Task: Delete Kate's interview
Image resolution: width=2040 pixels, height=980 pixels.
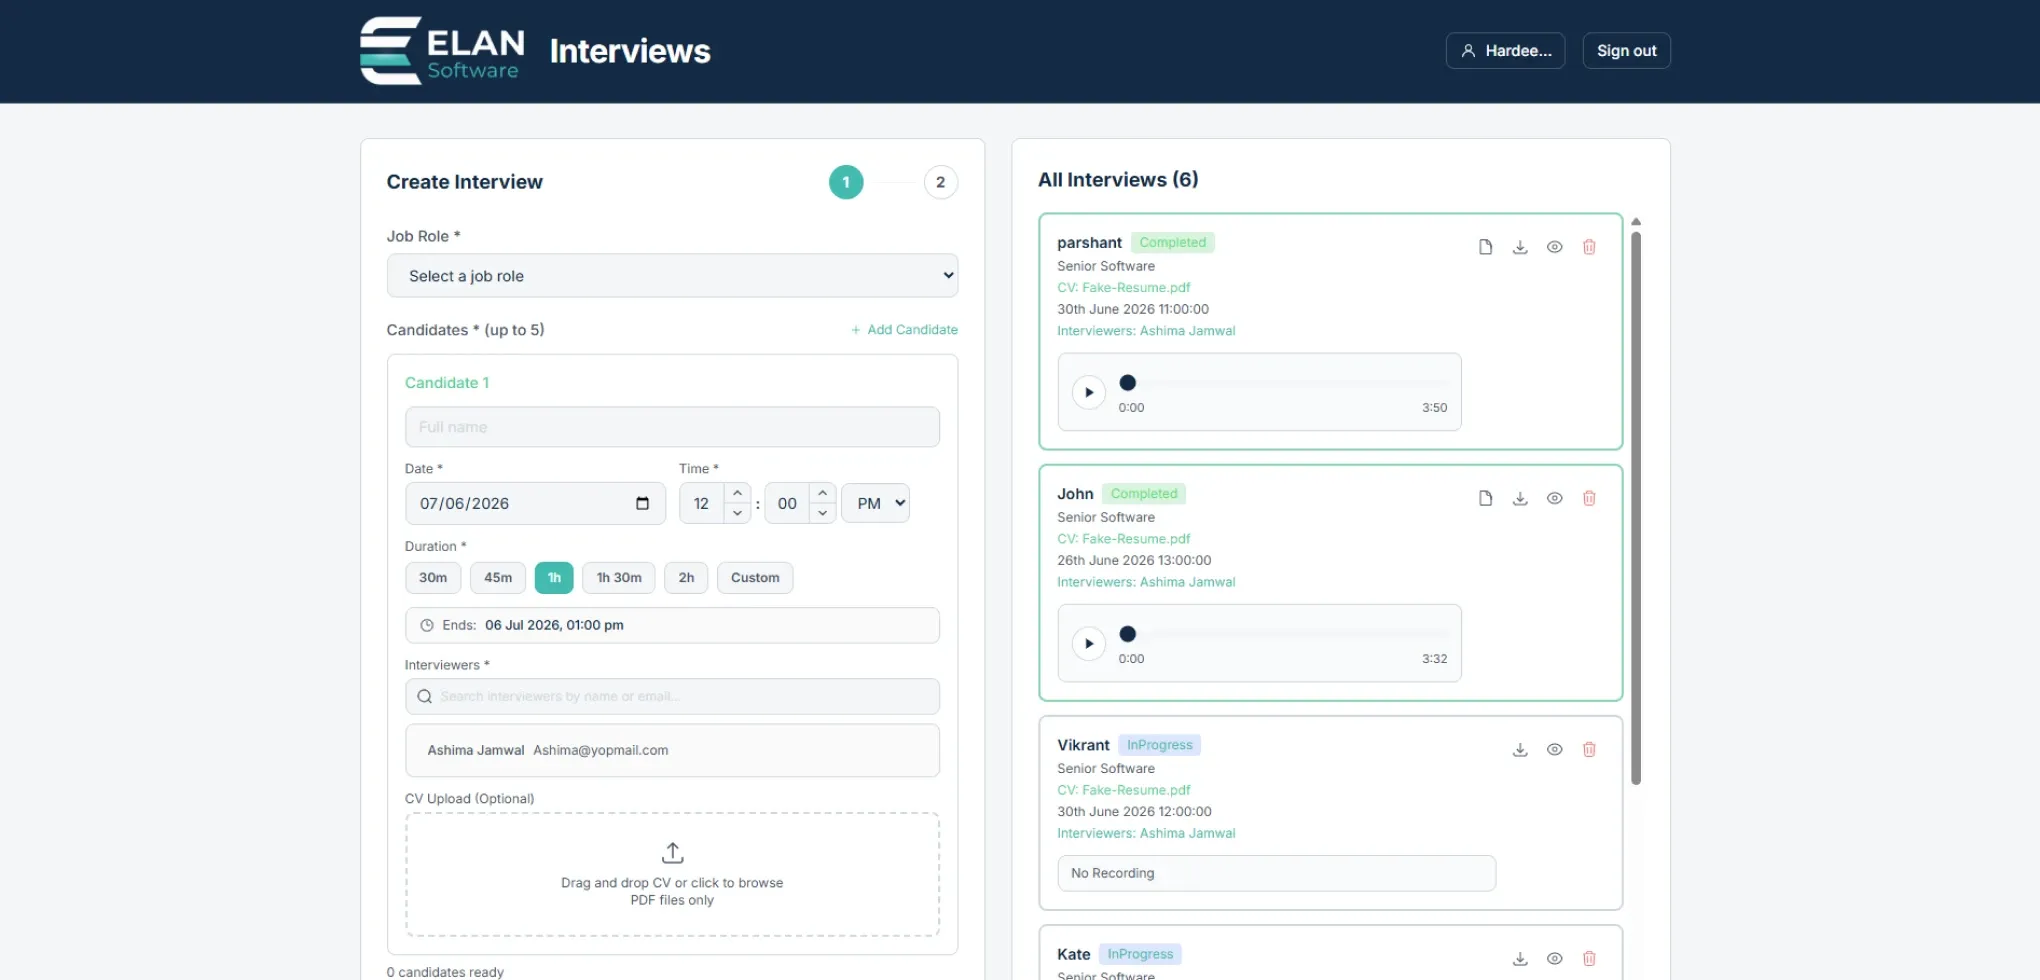Action: click(x=1589, y=958)
